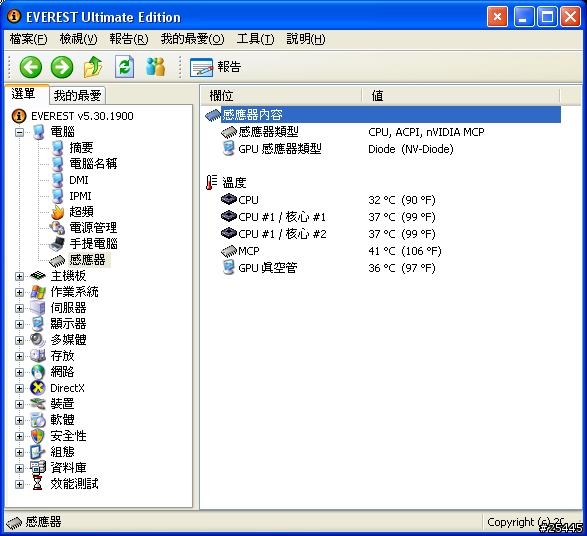This screenshot has width=587, height=536.
Task: Expand the 主機板 tree node
Action: coord(19,276)
